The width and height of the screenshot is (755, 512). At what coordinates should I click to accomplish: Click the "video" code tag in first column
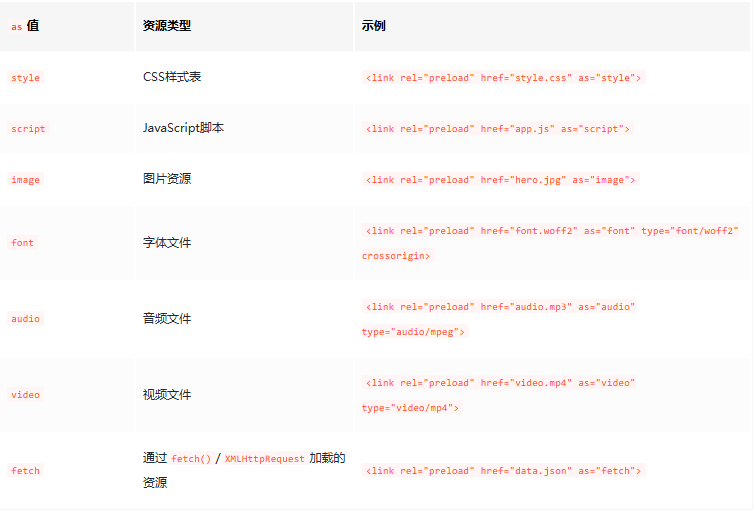point(26,395)
